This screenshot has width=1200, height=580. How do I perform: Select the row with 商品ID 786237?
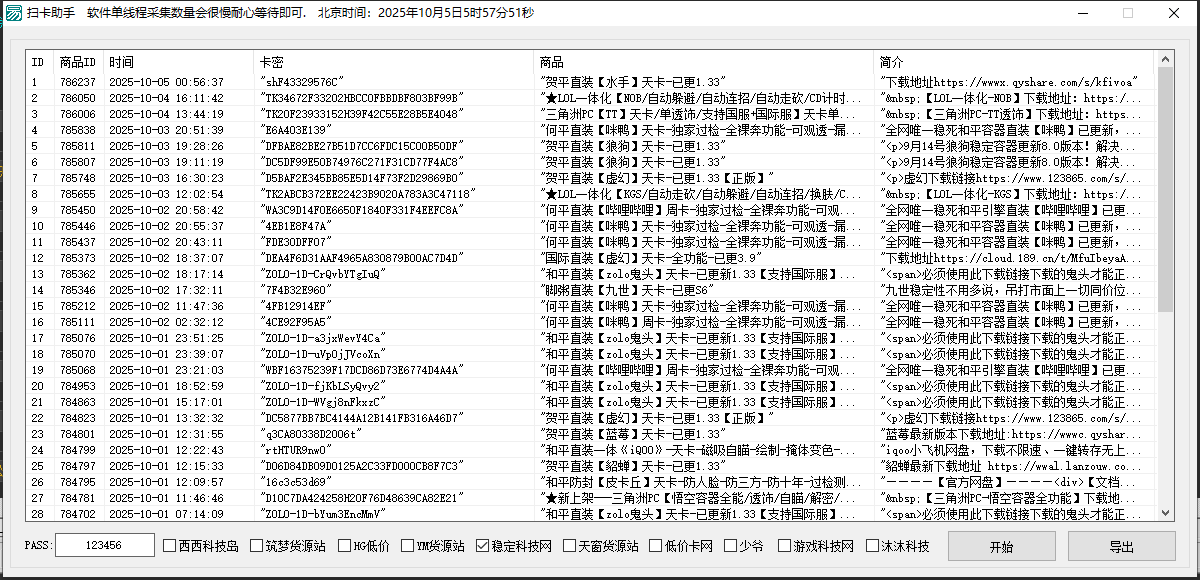click(300, 82)
